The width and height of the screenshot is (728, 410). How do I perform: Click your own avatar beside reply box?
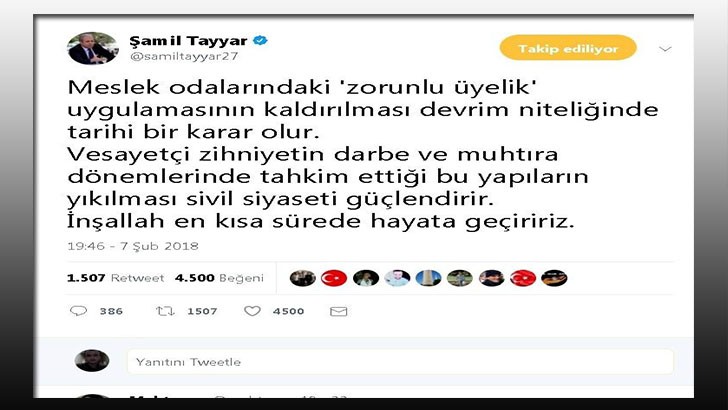(92, 361)
